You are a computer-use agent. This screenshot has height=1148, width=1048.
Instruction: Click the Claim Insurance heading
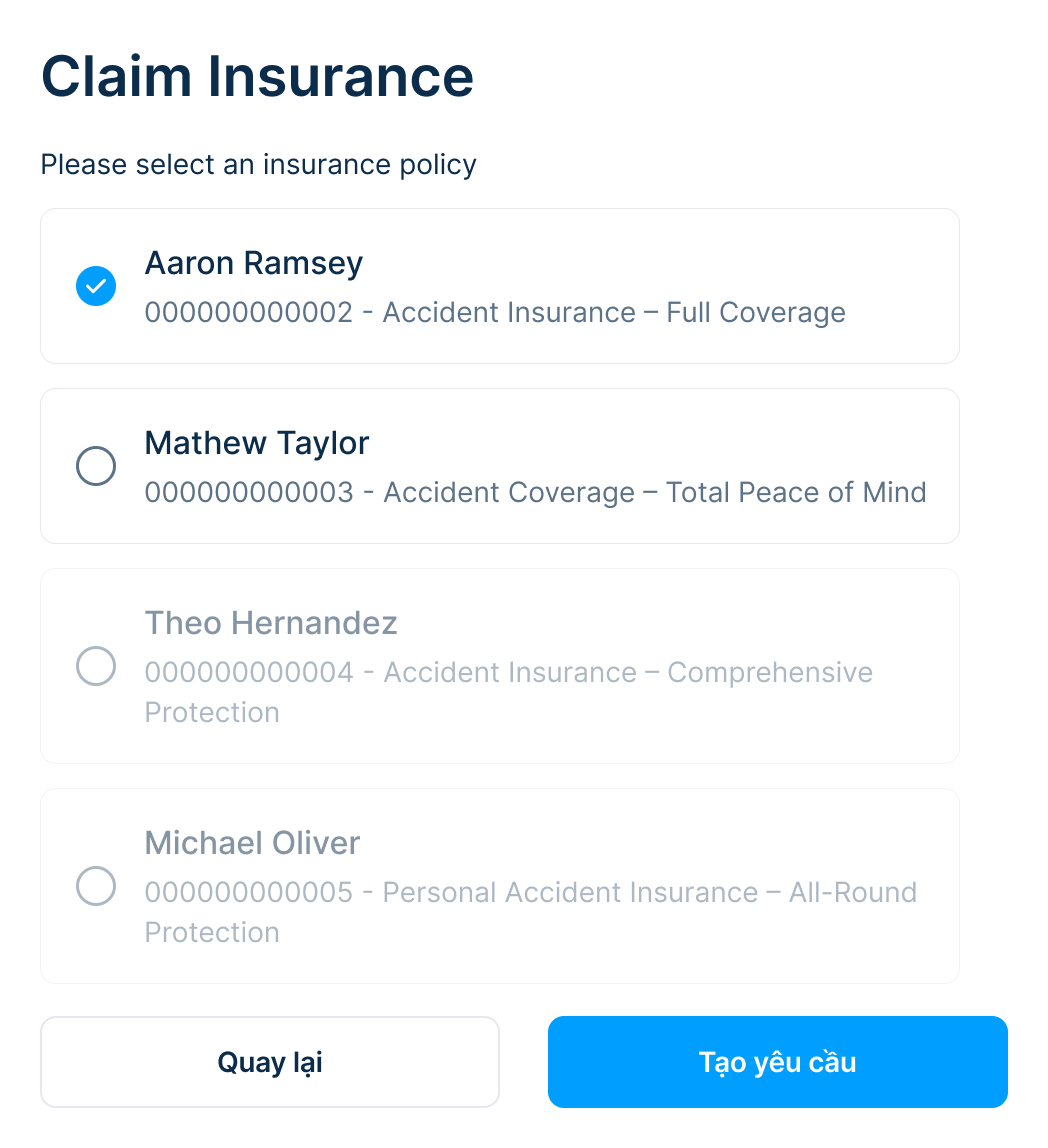[257, 77]
